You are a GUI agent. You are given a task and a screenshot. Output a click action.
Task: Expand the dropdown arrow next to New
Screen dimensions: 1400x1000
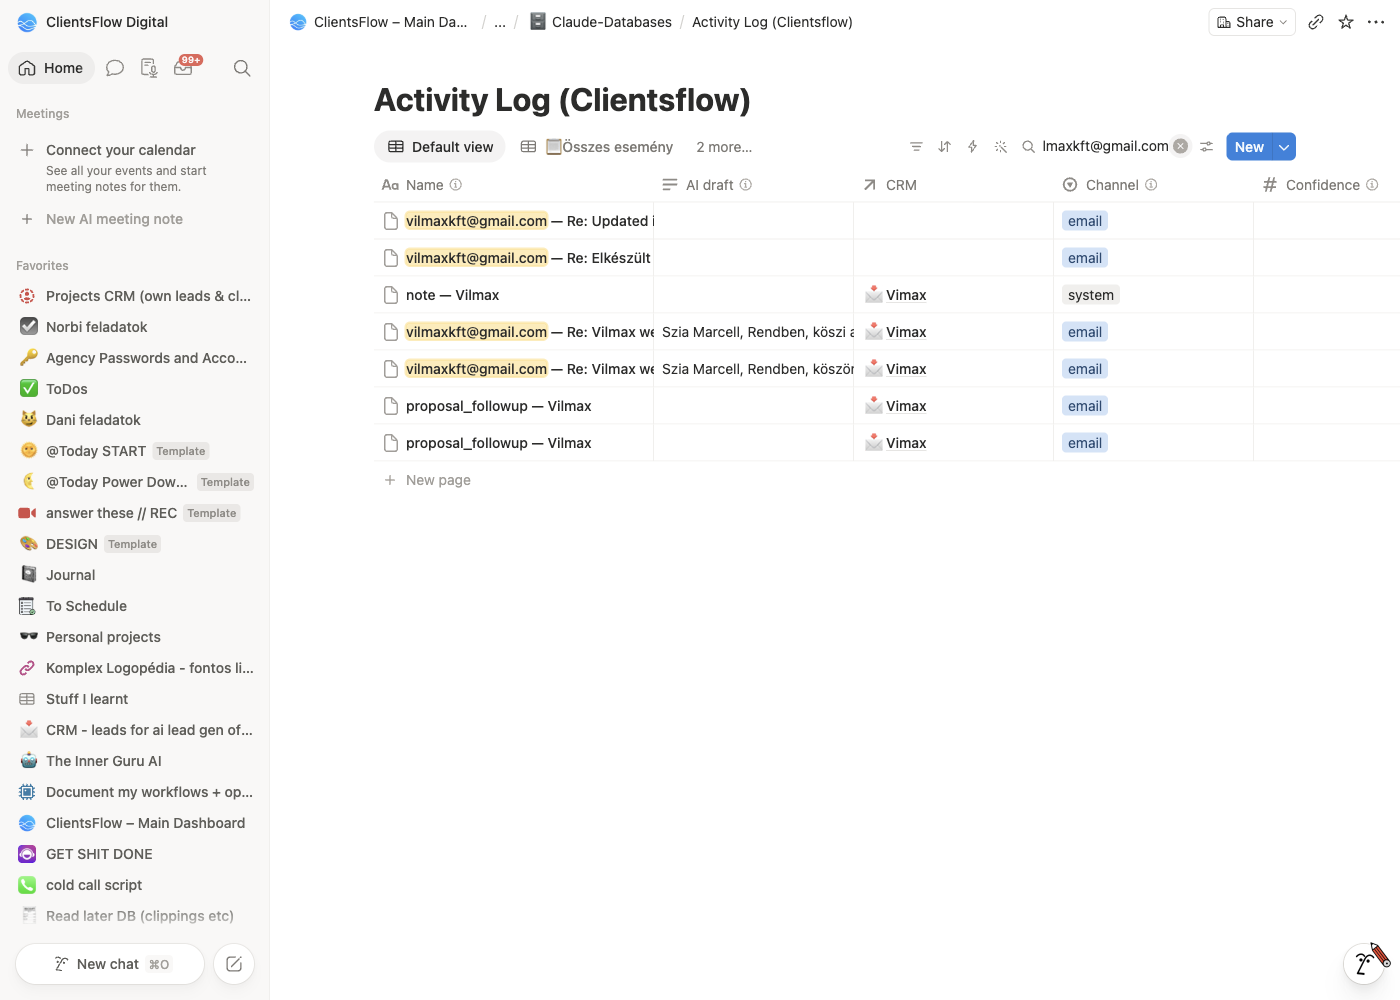click(x=1284, y=147)
